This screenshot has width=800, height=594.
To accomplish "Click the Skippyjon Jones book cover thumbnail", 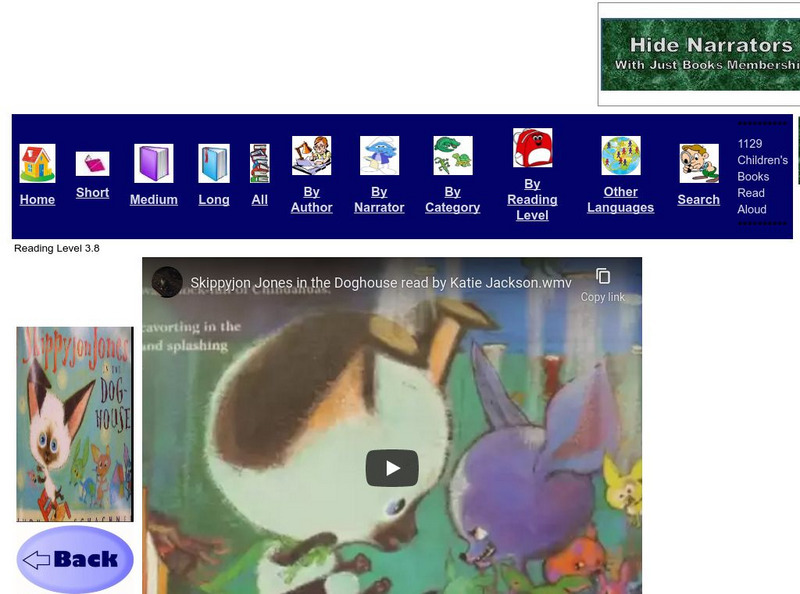I will [75, 423].
